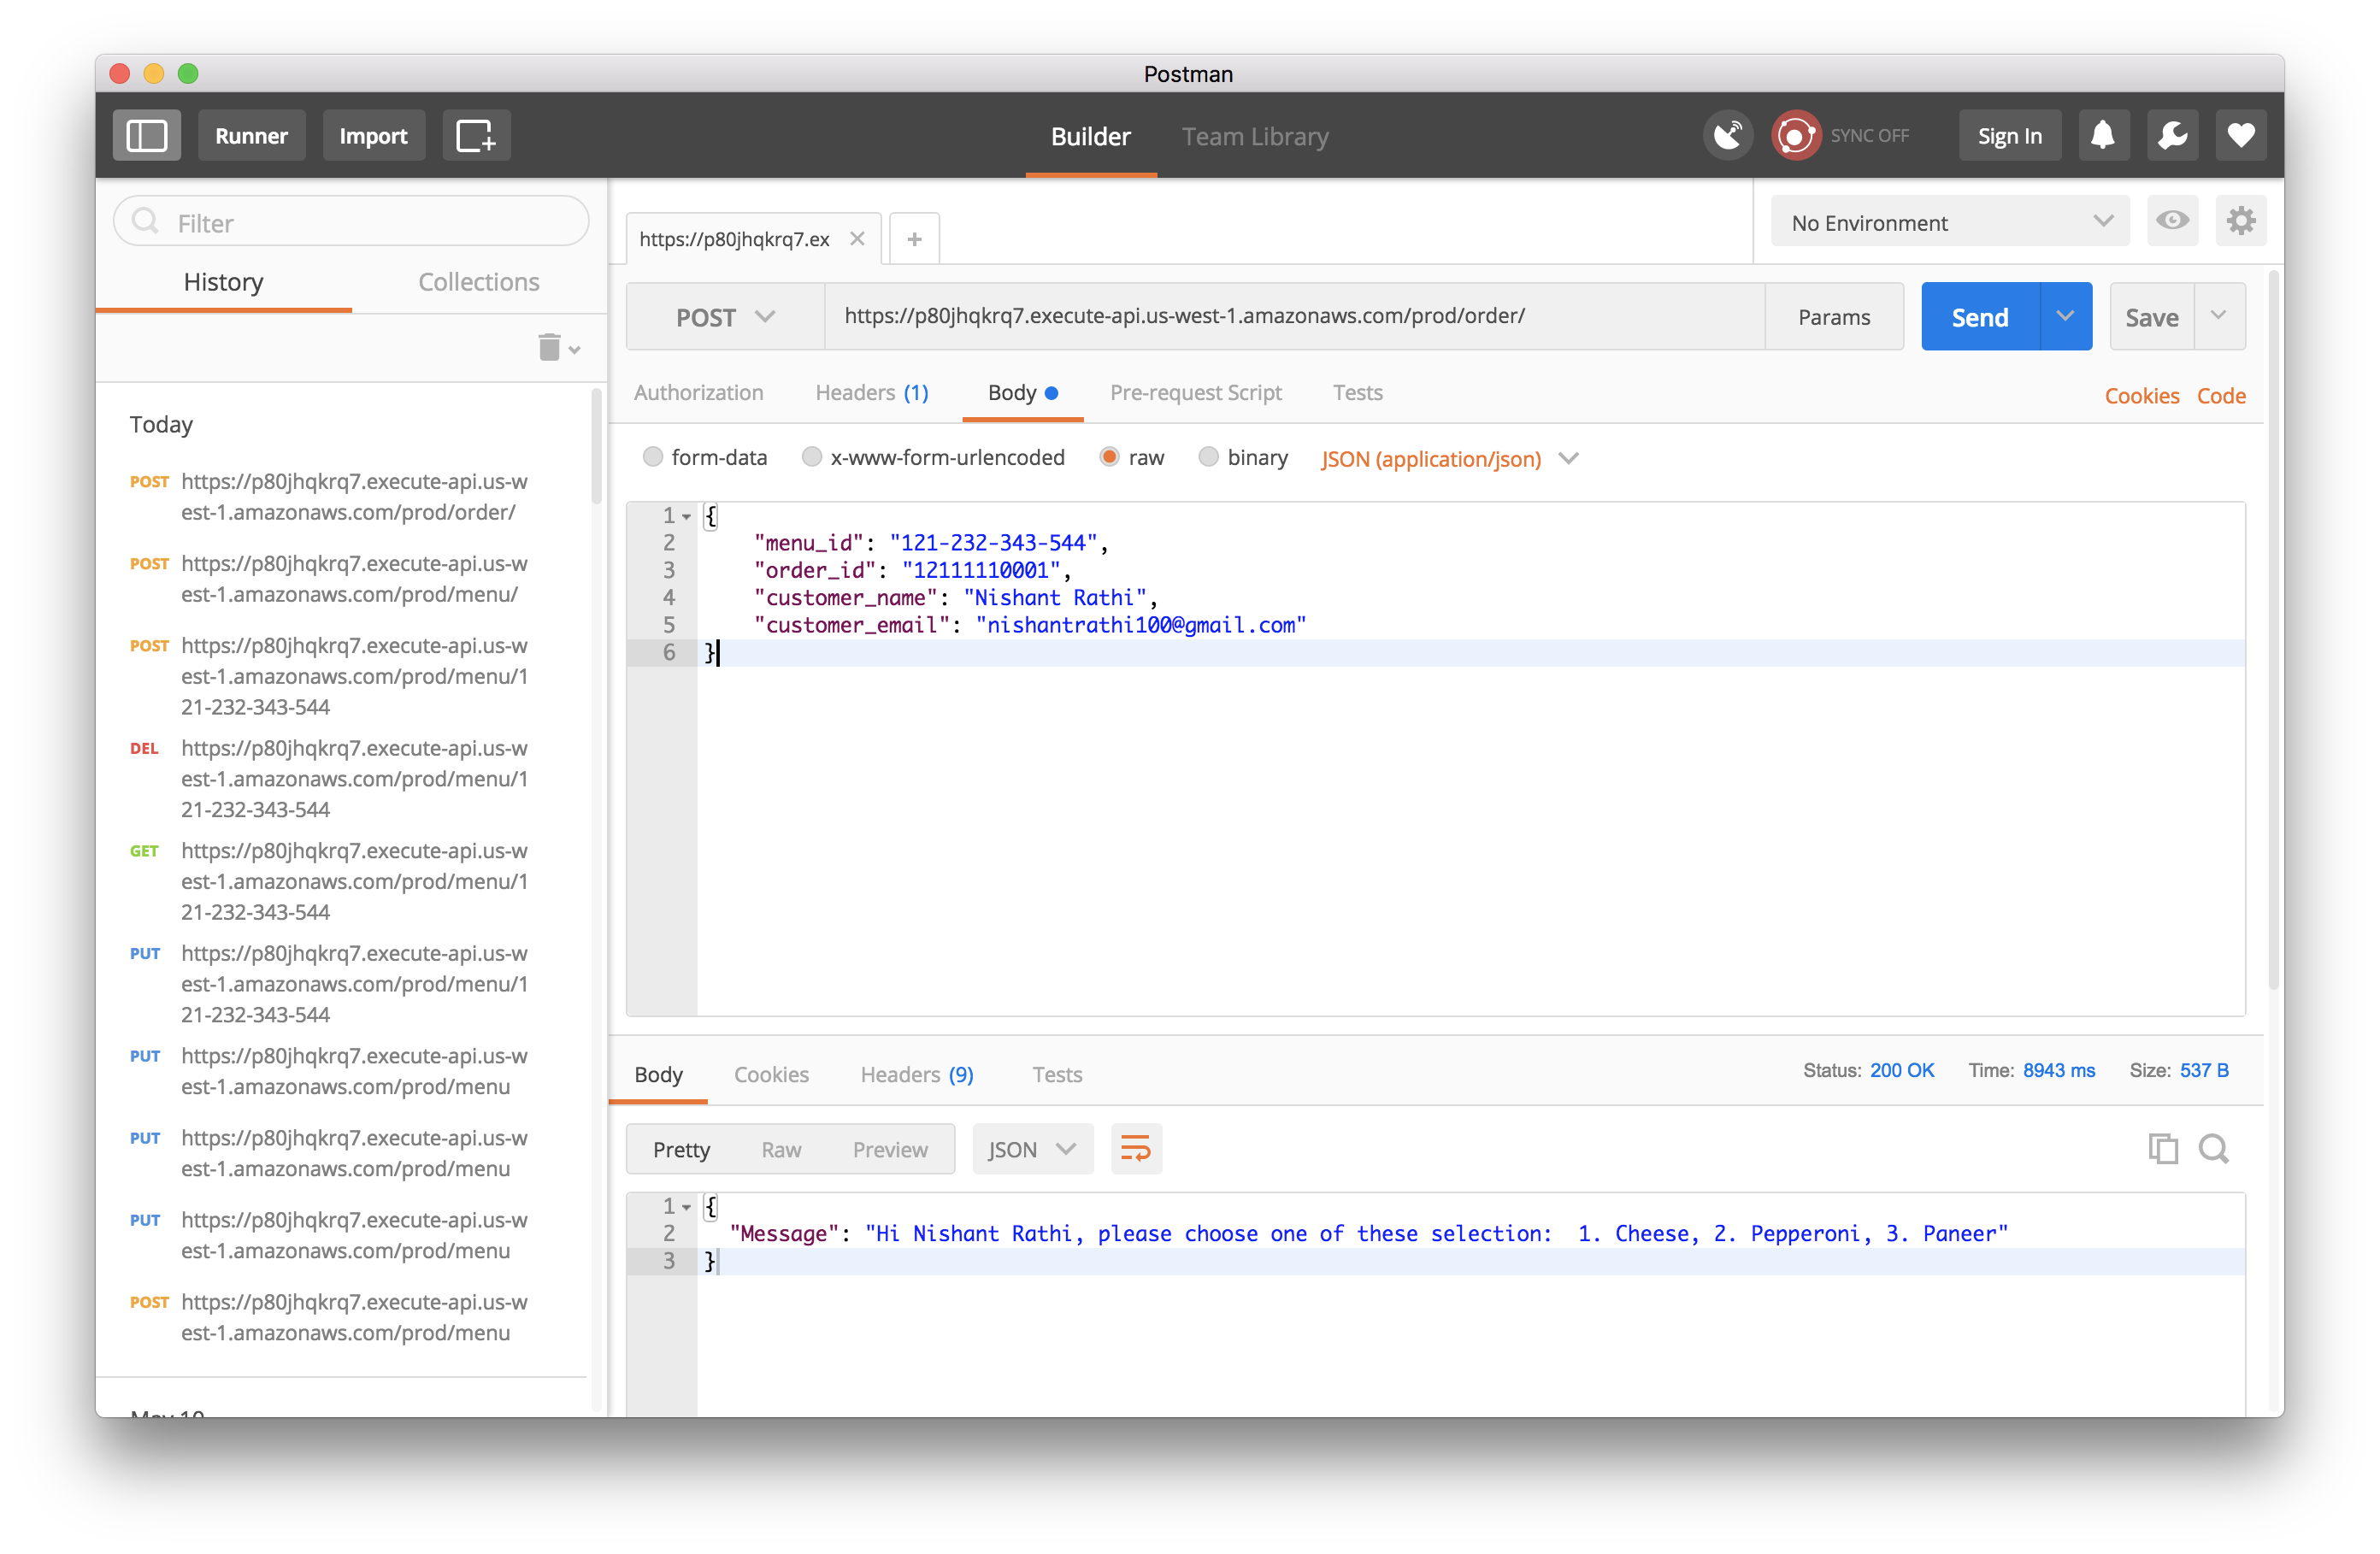Click the history trash can icon
Viewport: 2380px width, 1554px height.
point(549,347)
